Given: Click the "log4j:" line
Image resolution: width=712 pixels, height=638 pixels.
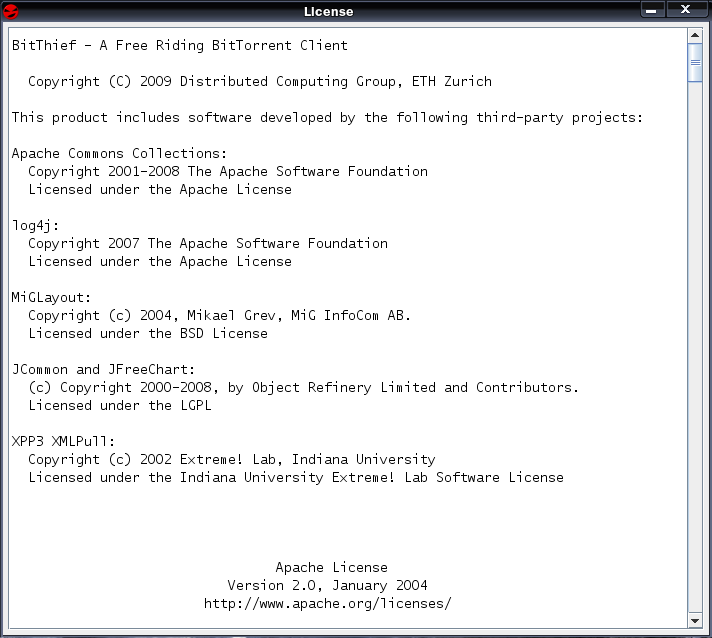Looking at the screenshot, I should pos(35,226).
